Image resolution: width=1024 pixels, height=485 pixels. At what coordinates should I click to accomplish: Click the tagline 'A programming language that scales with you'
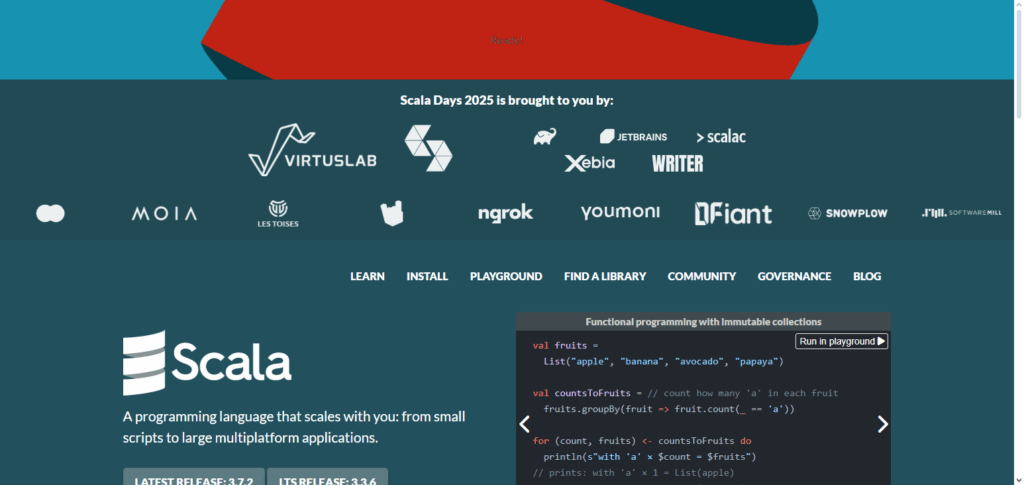pos(294,427)
